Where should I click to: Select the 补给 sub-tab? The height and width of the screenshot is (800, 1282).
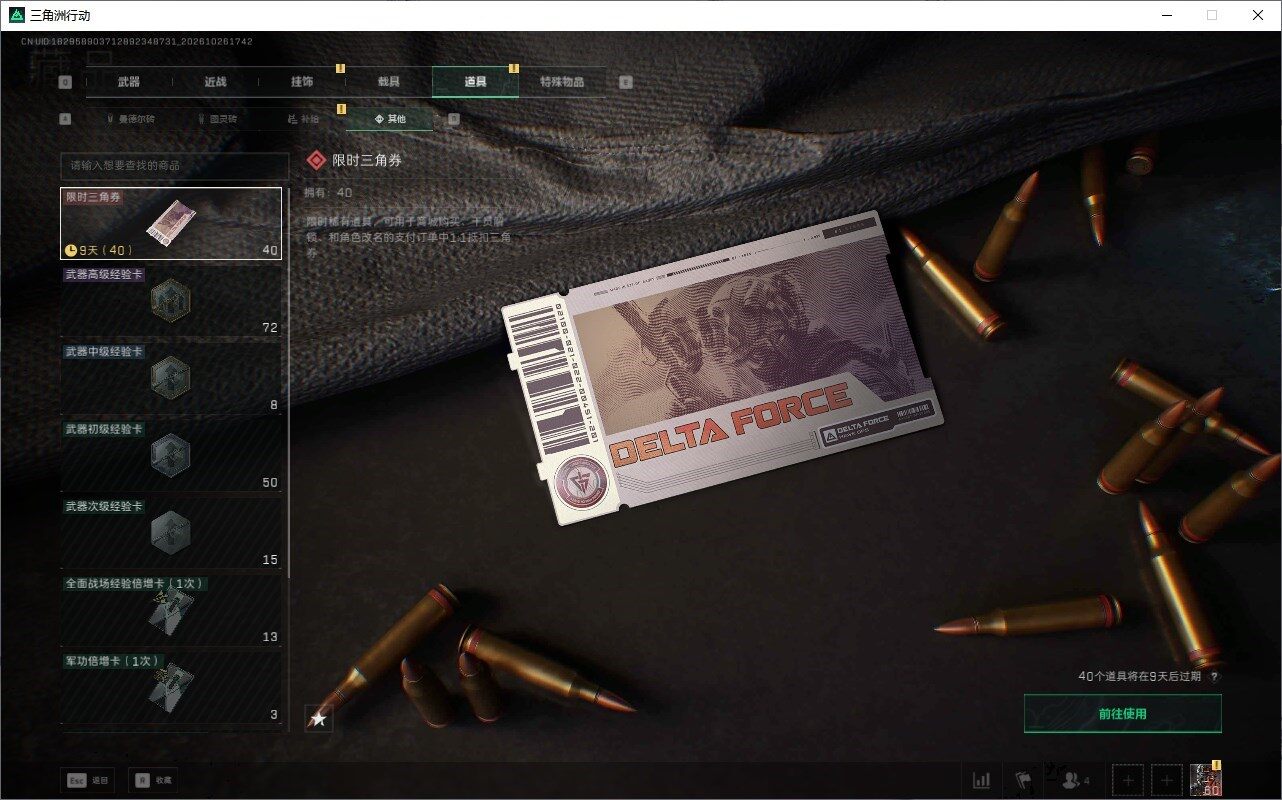[x=303, y=119]
